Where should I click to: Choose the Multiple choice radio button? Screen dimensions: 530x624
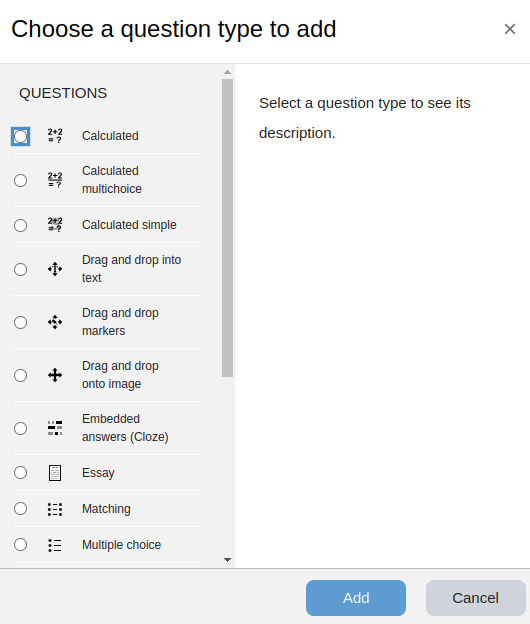click(20, 544)
